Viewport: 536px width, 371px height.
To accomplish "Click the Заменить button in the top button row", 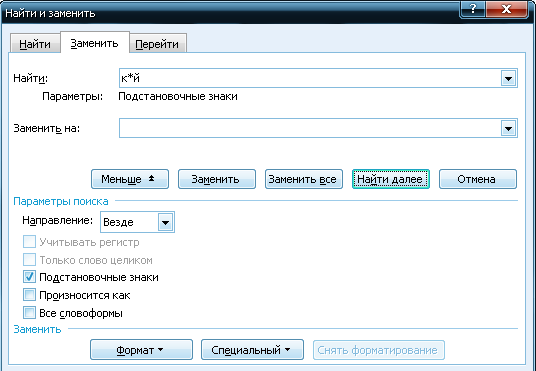I will click(217, 179).
